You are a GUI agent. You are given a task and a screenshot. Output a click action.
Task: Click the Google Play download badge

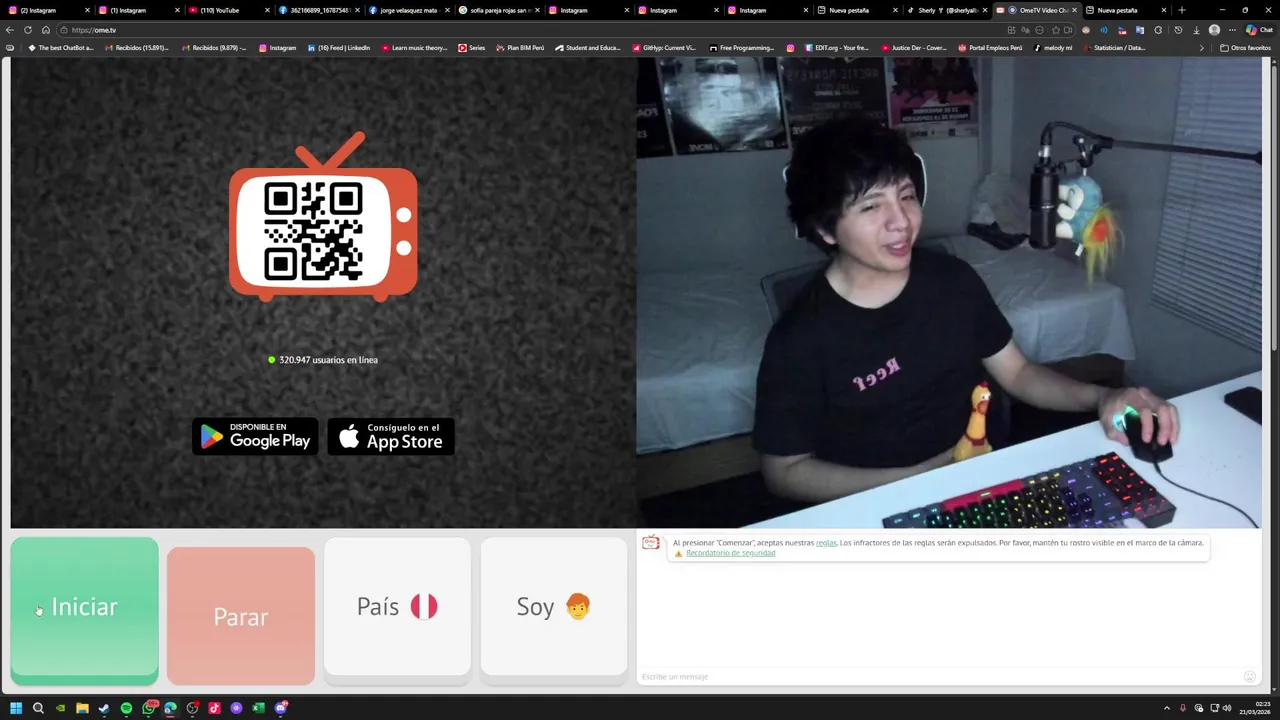coord(255,436)
